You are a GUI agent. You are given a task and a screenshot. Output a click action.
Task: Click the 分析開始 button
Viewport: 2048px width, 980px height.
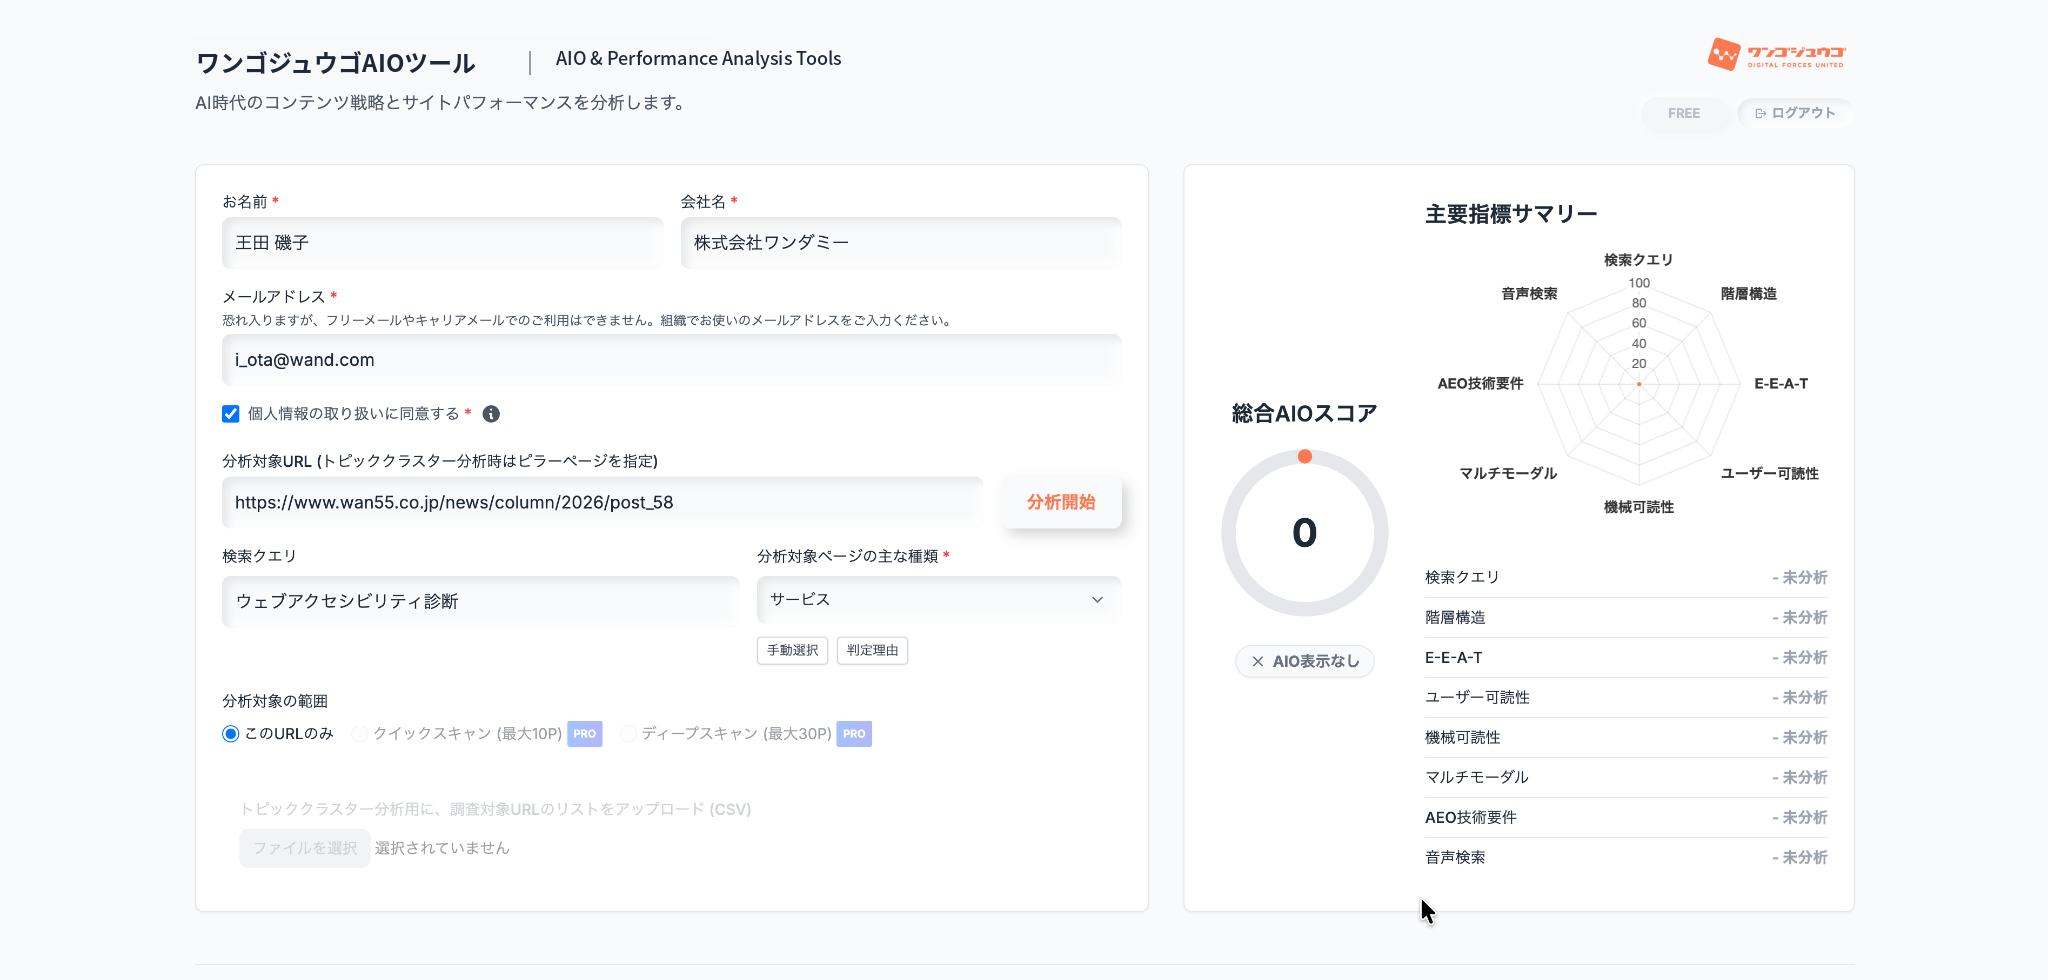[x=1061, y=502]
